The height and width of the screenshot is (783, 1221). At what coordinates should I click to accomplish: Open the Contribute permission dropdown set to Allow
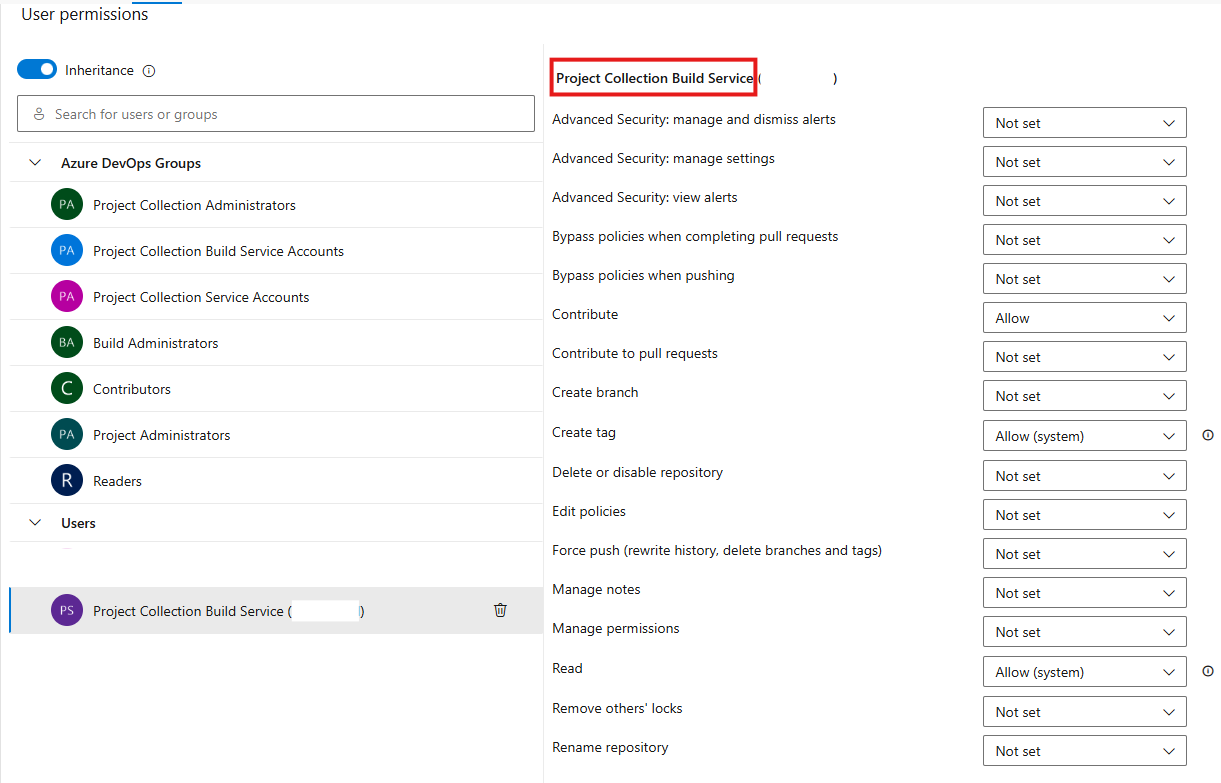click(x=1085, y=318)
